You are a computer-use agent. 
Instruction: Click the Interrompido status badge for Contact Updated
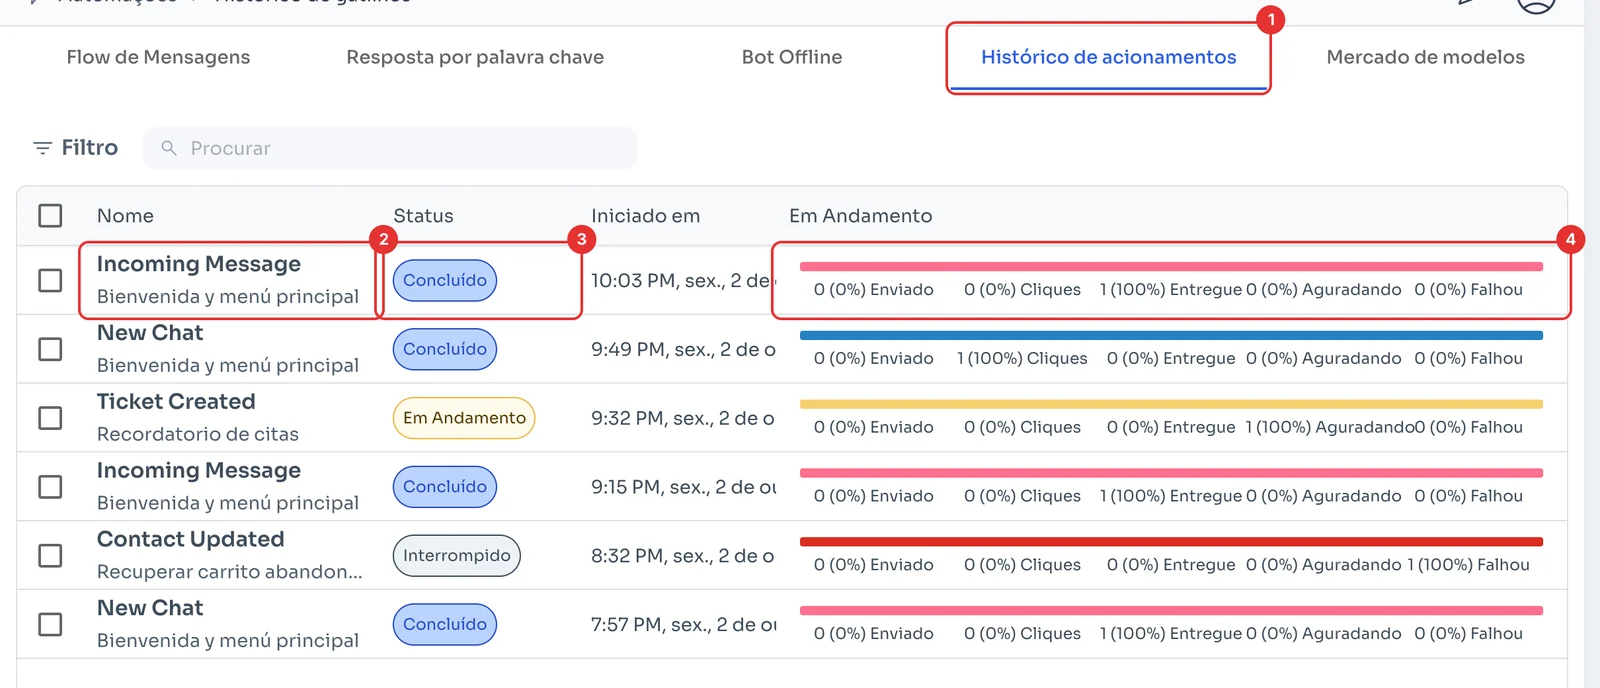[457, 555]
